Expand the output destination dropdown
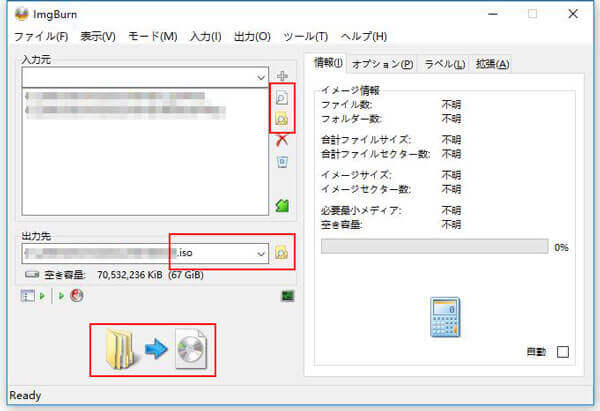600x411 pixels. [261, 253]
